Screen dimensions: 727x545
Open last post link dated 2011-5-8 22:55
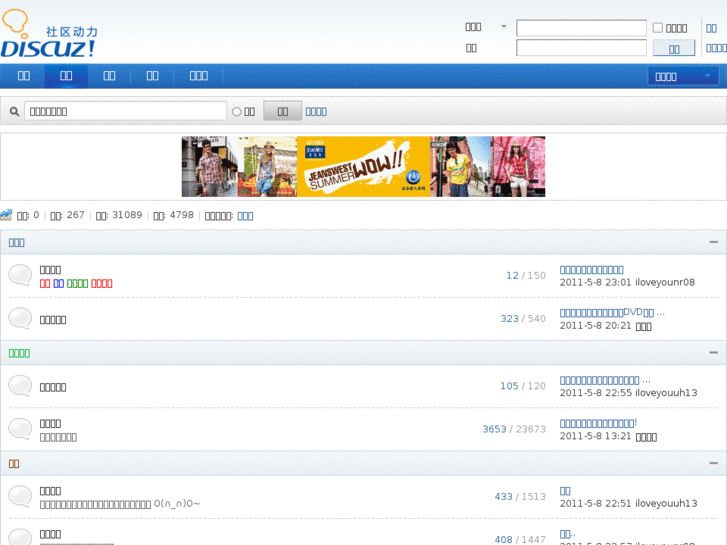click(x=605, y=380)
